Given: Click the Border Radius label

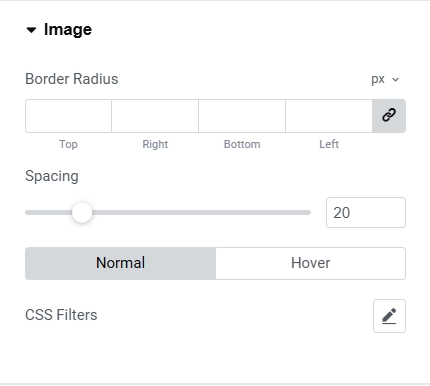Looking at the screenshot, I should 72,79.
